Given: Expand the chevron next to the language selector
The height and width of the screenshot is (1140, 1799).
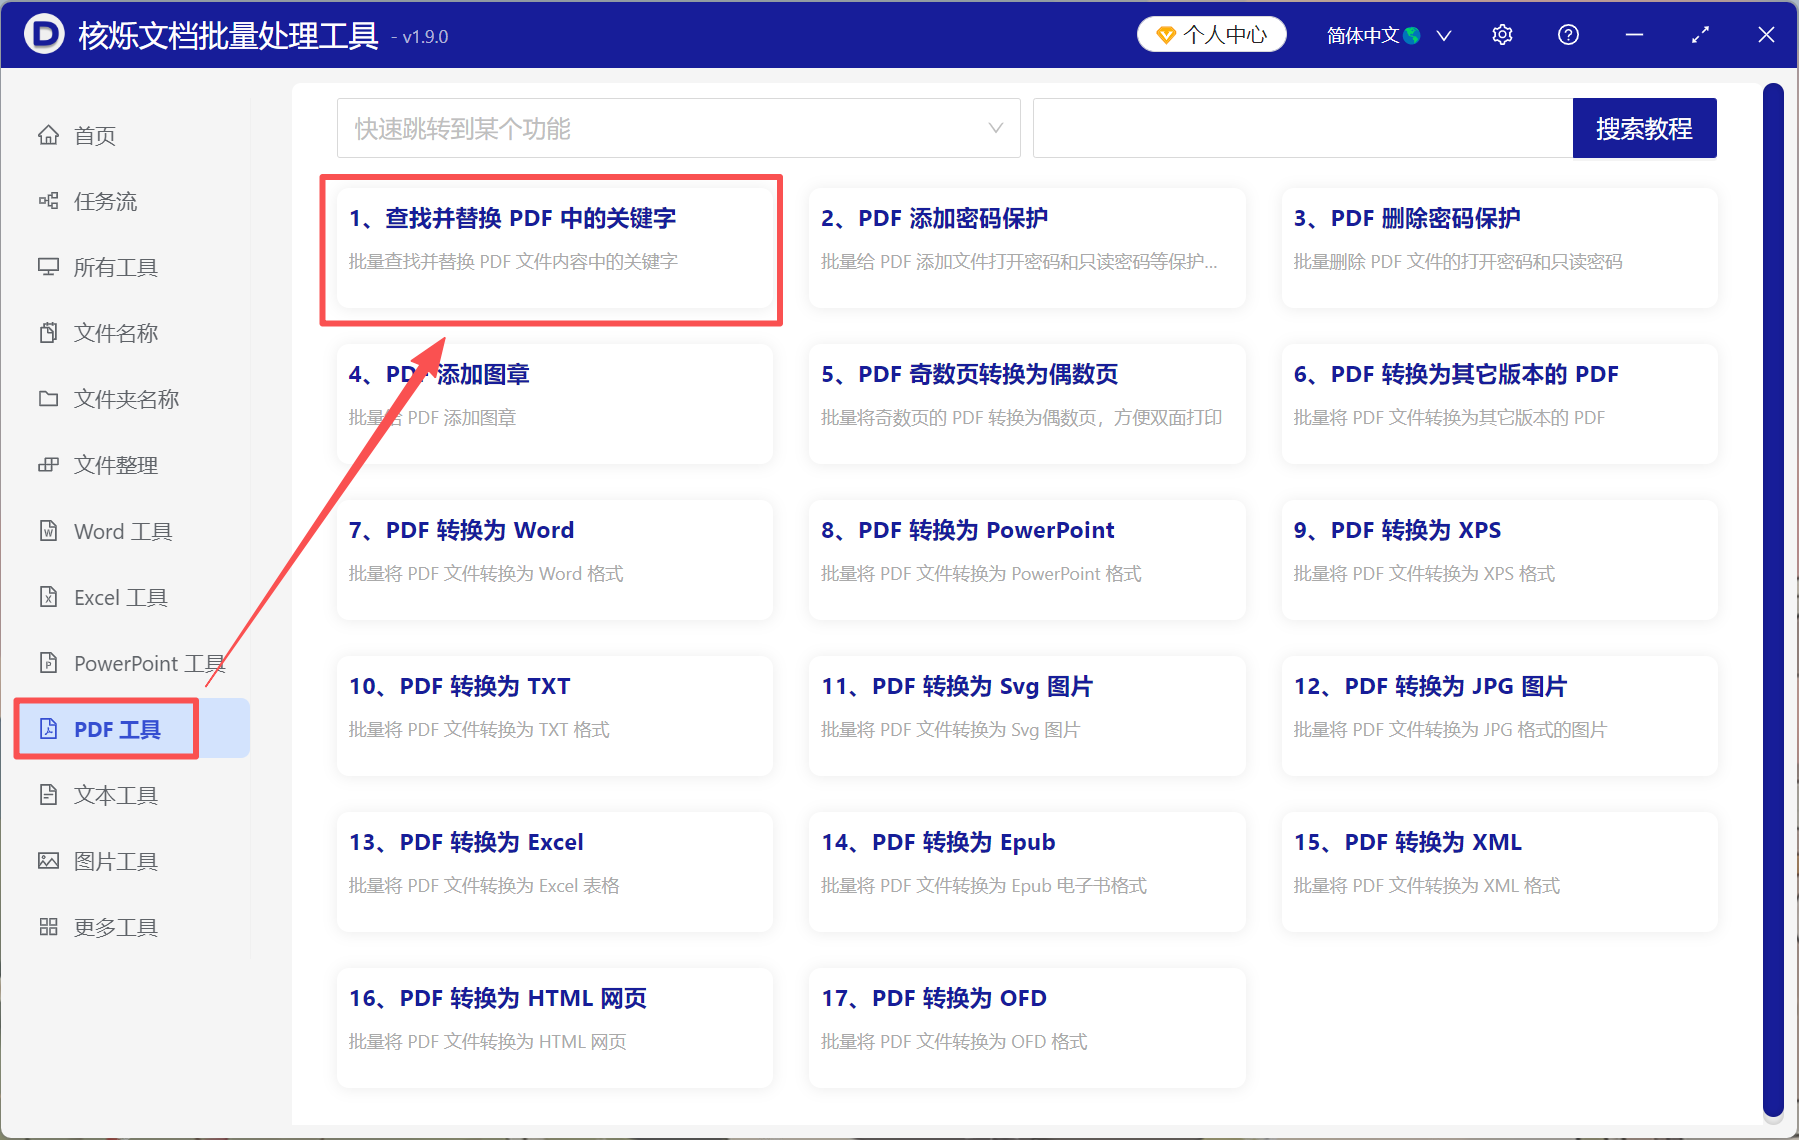Looking at the screenshot, I should point(1444,35).
